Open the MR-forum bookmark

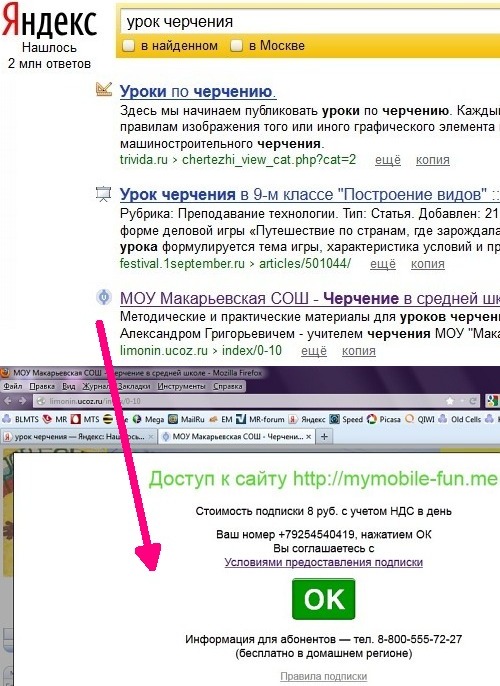(x=260, y=419)
